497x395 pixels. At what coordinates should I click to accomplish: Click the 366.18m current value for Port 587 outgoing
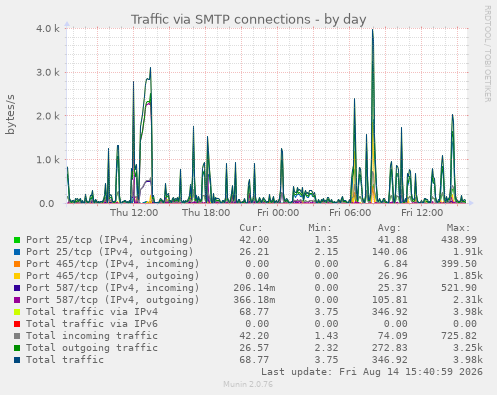(x=254, y=300)
